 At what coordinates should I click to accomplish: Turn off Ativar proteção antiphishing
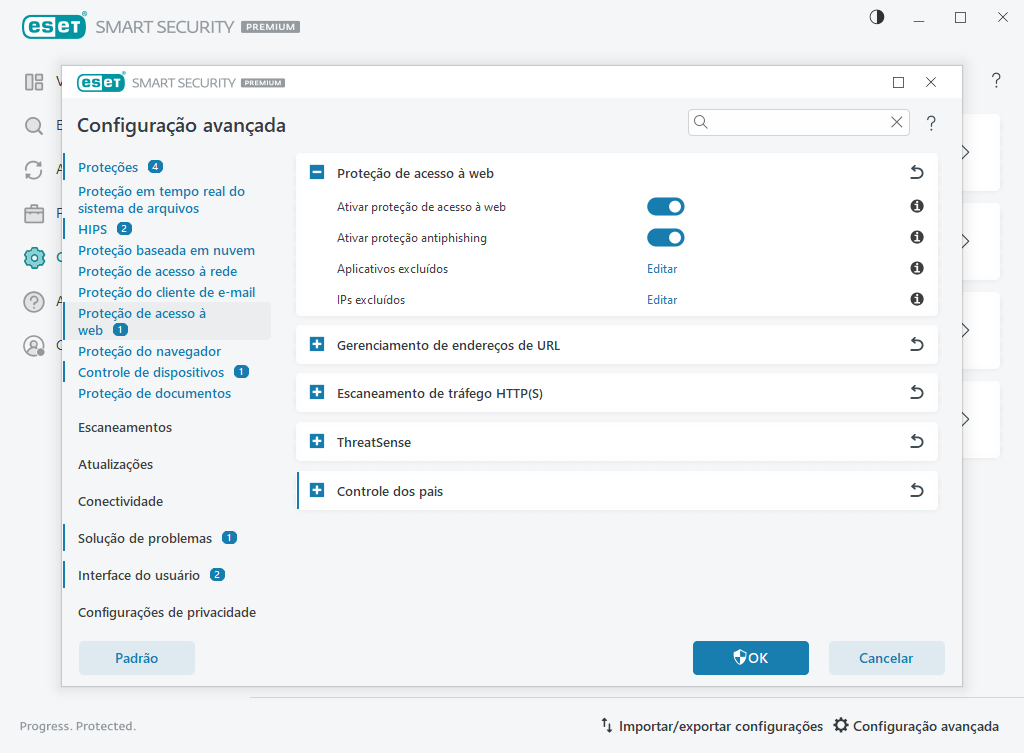665,237
